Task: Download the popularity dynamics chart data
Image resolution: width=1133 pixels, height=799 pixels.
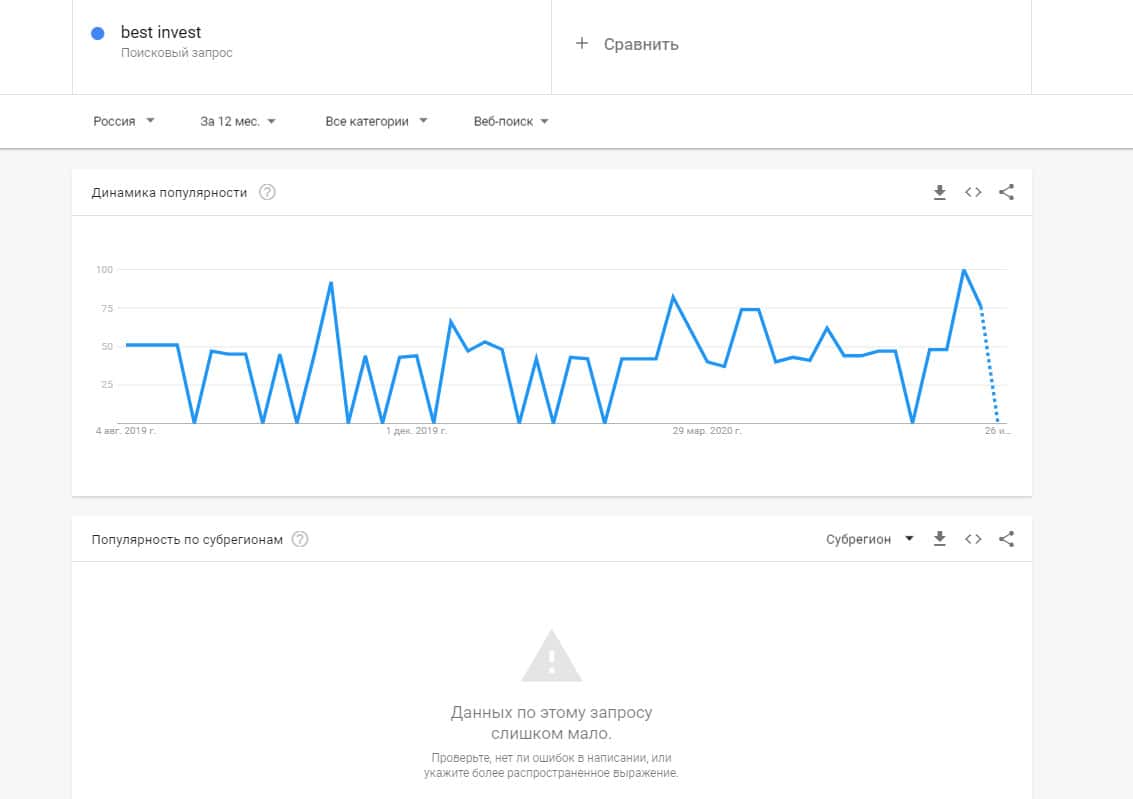Action: pos(939,193)
